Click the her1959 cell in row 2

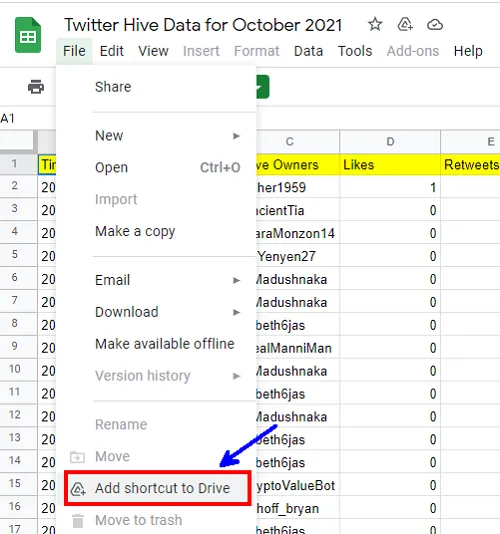[x=298, y=187]
